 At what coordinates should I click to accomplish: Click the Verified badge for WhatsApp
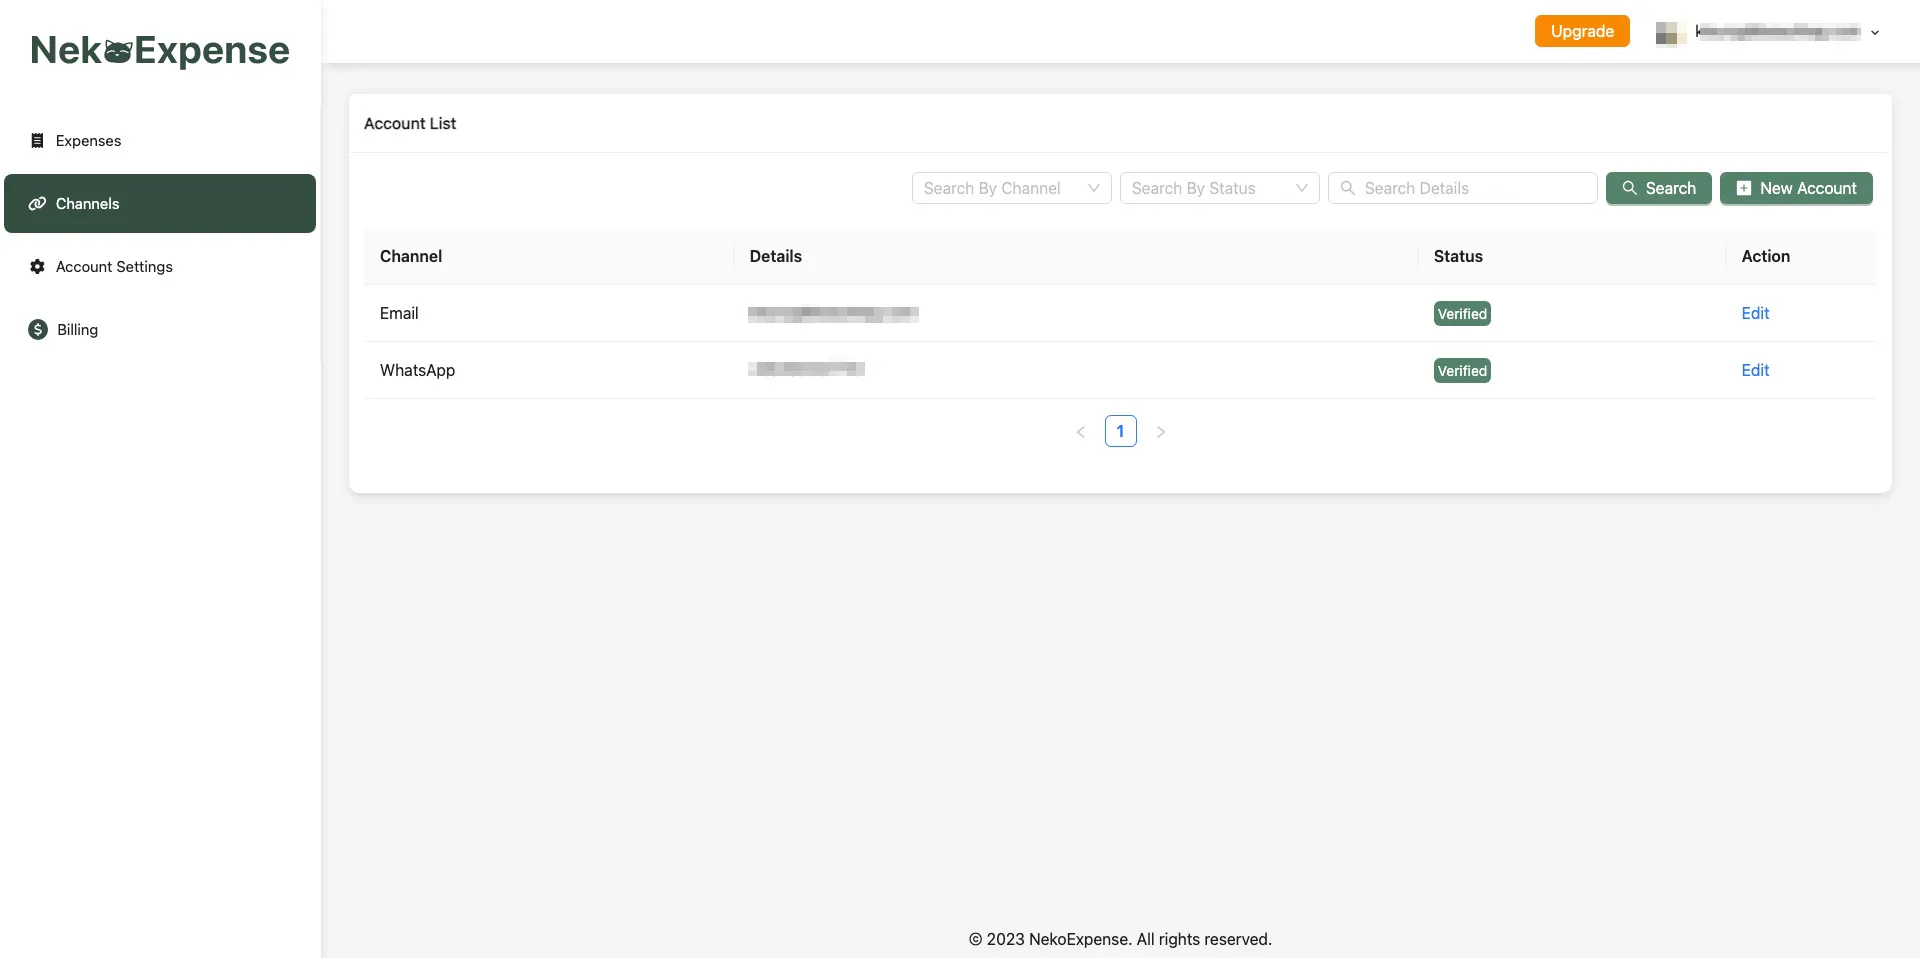click(x=1462, y=371)
